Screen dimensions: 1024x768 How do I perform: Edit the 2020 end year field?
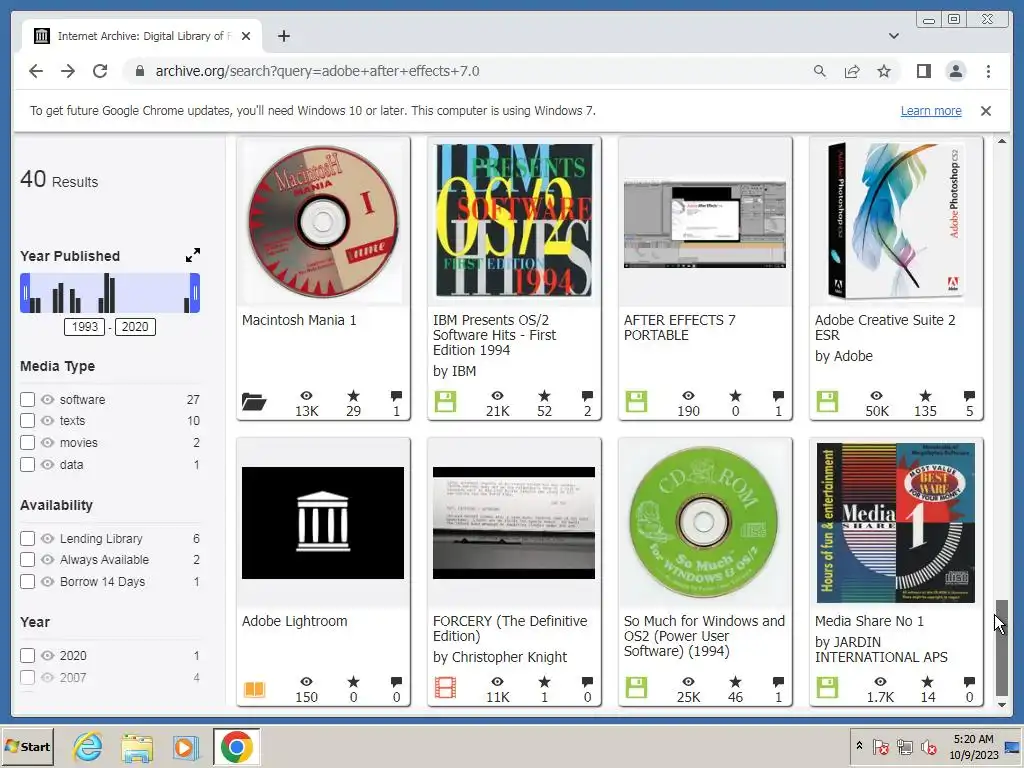coord(135,327)
